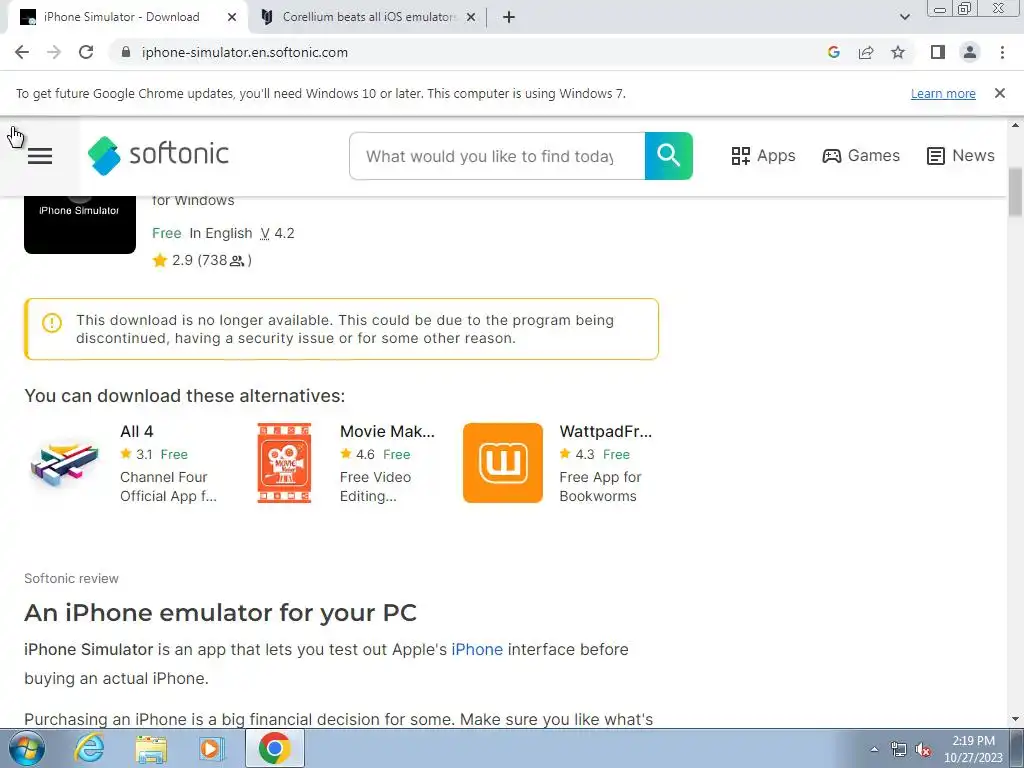Open the Games section
Image resolution: width=1024 pixels, height=768 pixels.
click(861, 156)
